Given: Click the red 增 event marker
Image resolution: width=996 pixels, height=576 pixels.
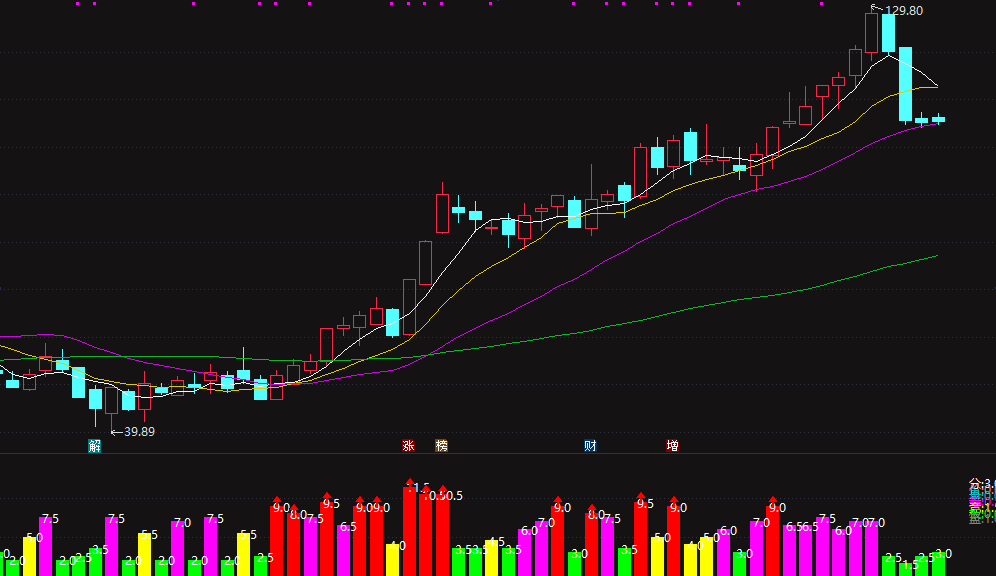Looking at the screenshot, I should pyautogui.click(x=673, y=446).
